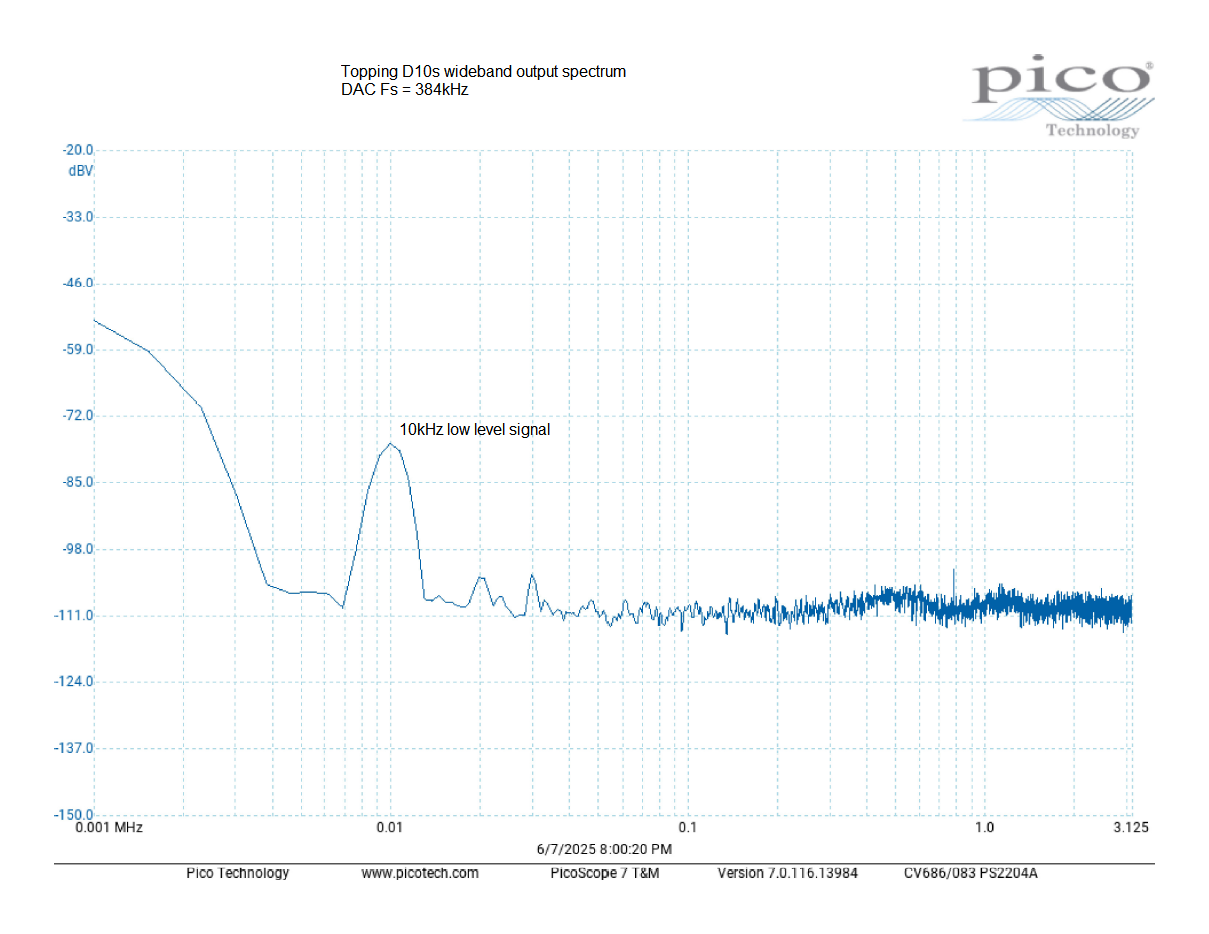Click the 0.01 frequency axis label

(x=389, y=827)
